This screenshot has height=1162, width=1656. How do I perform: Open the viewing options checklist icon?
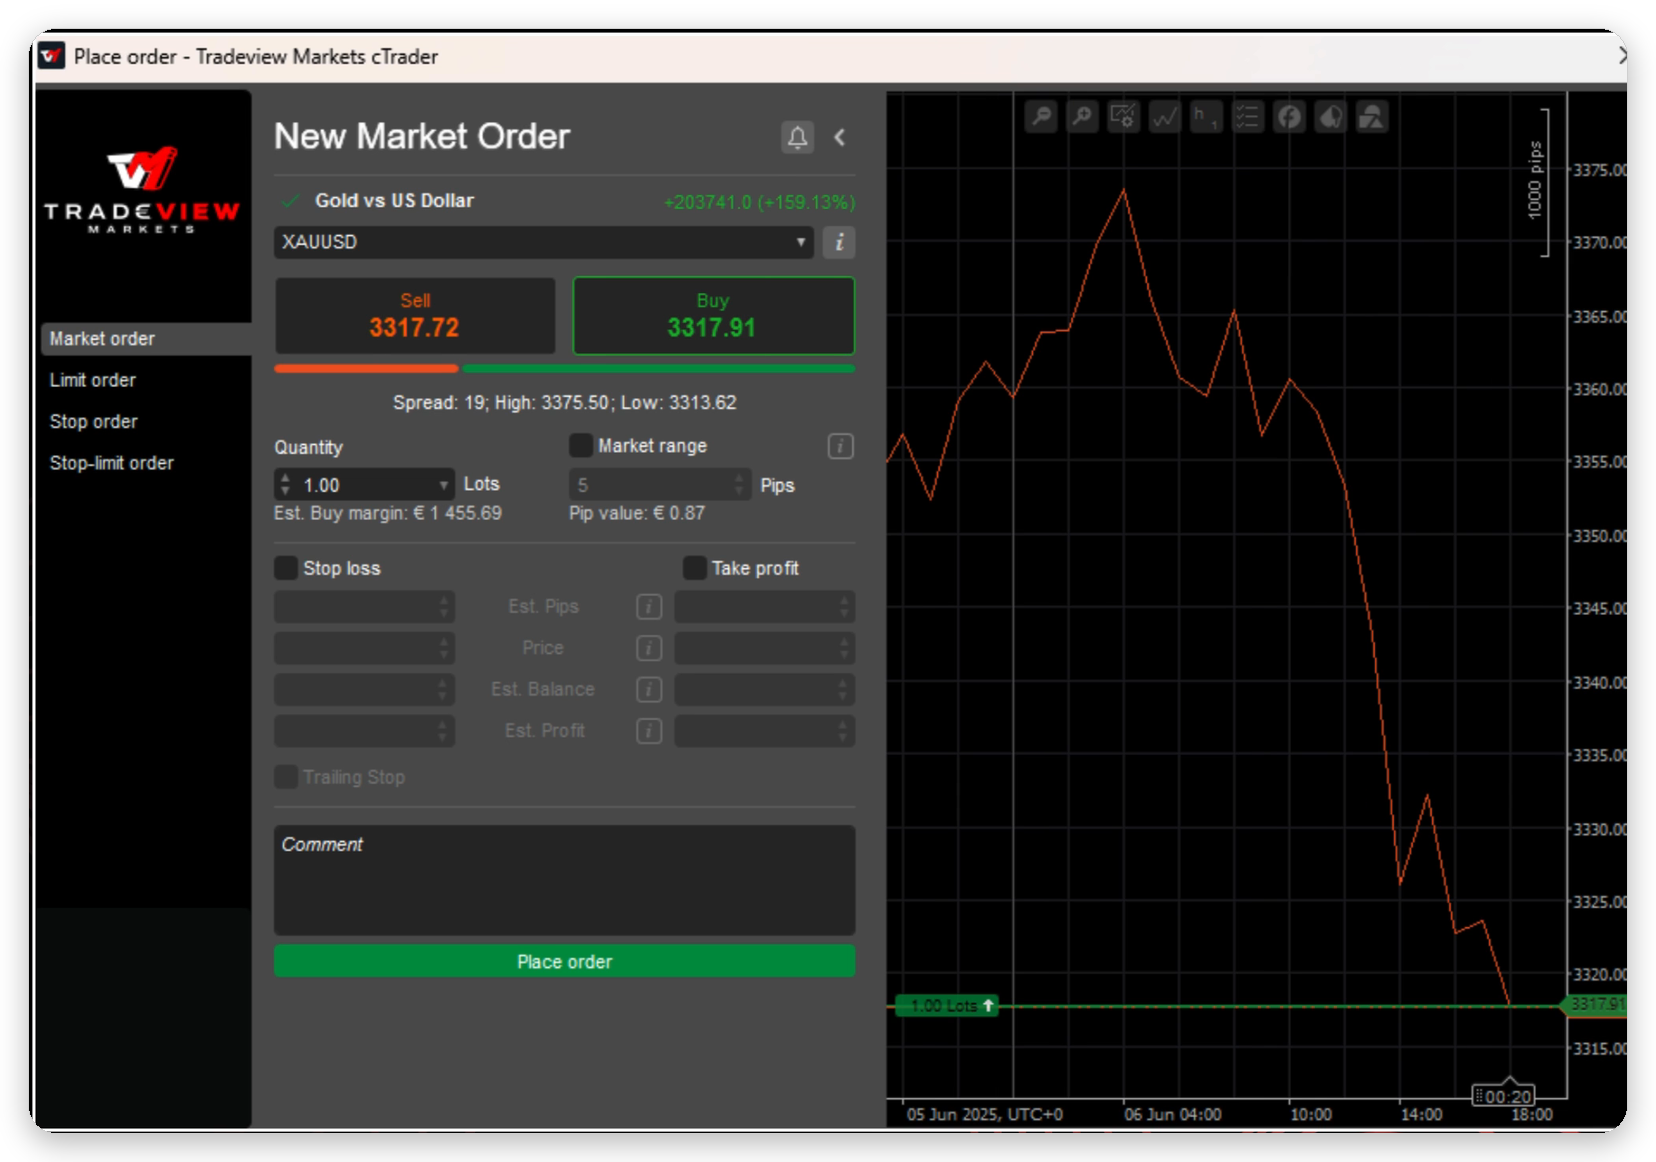click(1247, 117)
